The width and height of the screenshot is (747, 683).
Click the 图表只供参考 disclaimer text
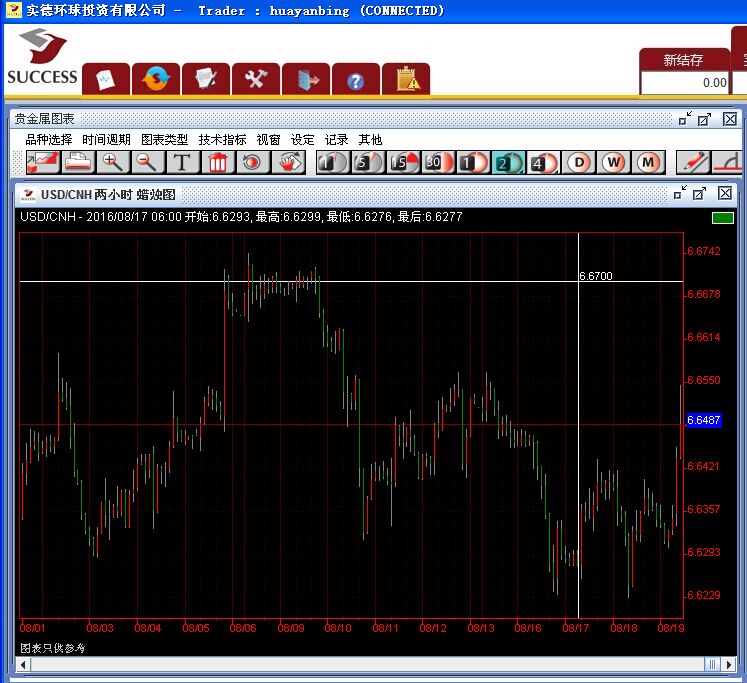tap(52, 648)
